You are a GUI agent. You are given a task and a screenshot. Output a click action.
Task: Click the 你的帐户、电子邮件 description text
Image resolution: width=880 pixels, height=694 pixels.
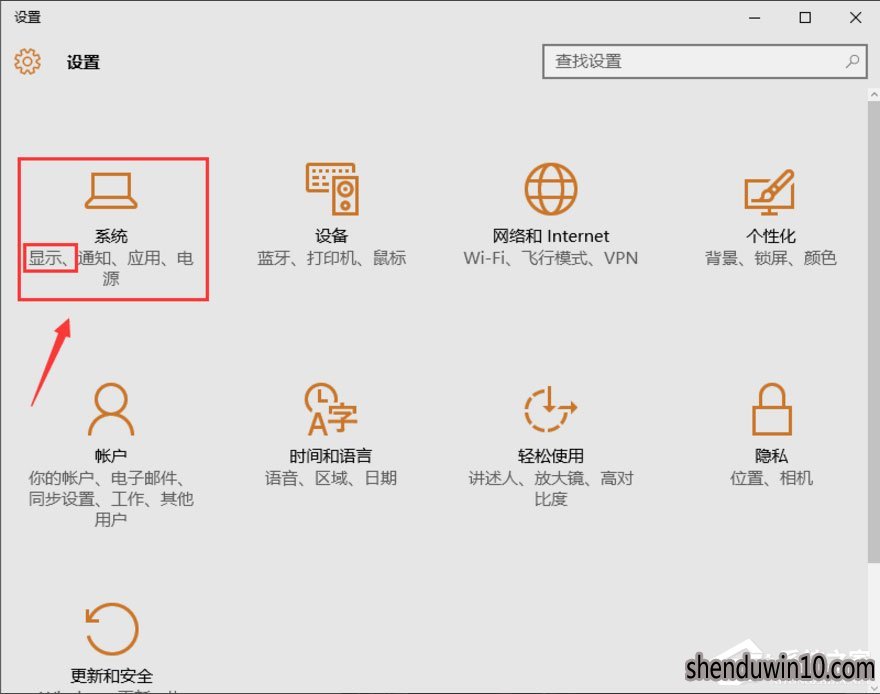(x=111, y=498)
